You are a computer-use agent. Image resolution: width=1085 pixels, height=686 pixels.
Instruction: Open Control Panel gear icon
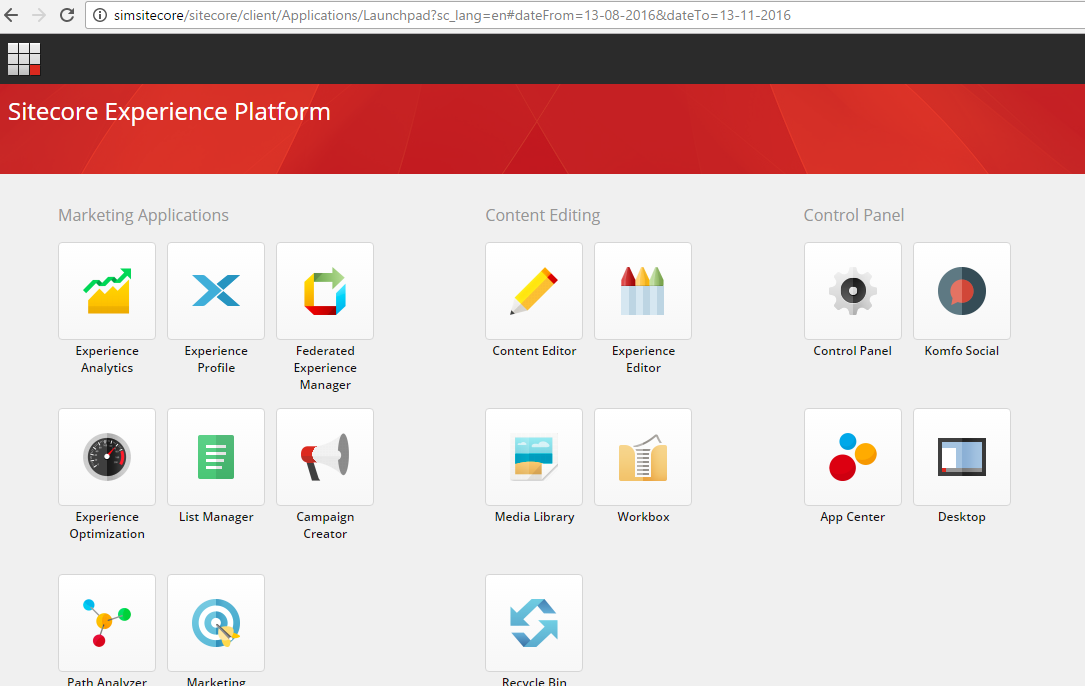coord(853,291)
